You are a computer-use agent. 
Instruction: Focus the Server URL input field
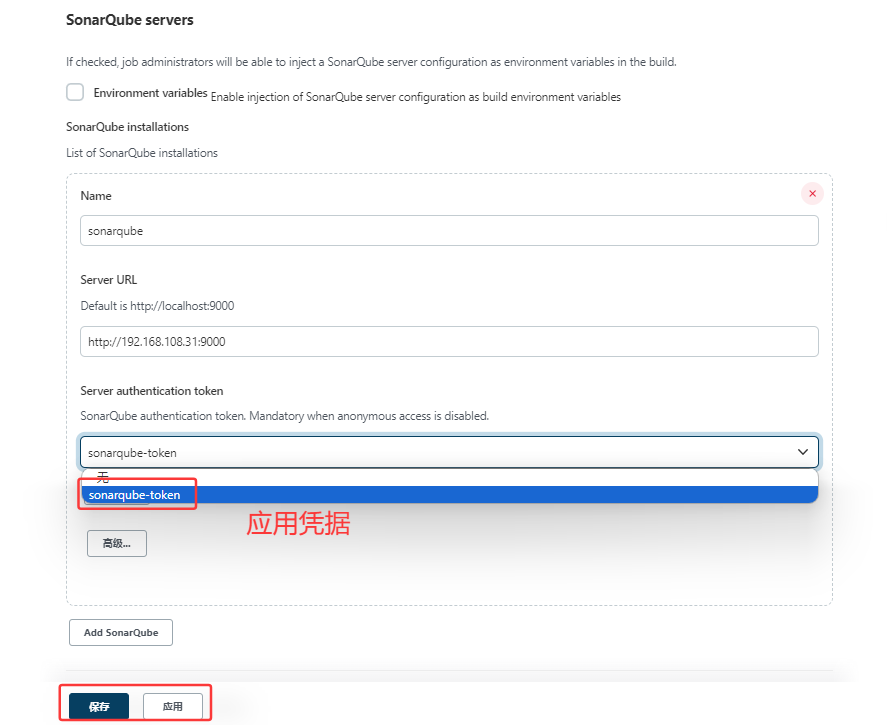click(449, 342)
